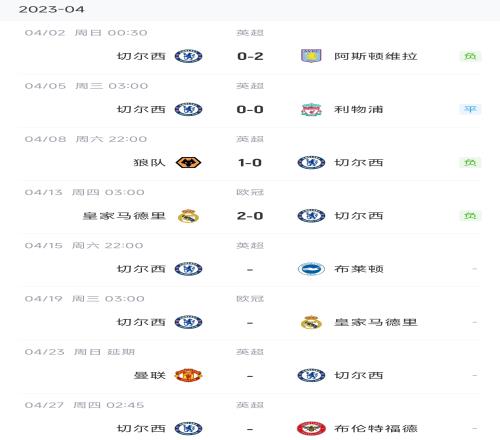Open the Manchester United crest
Image resolution: width=500 pixels, height=440 pixels.
click(x=188, y=375)
